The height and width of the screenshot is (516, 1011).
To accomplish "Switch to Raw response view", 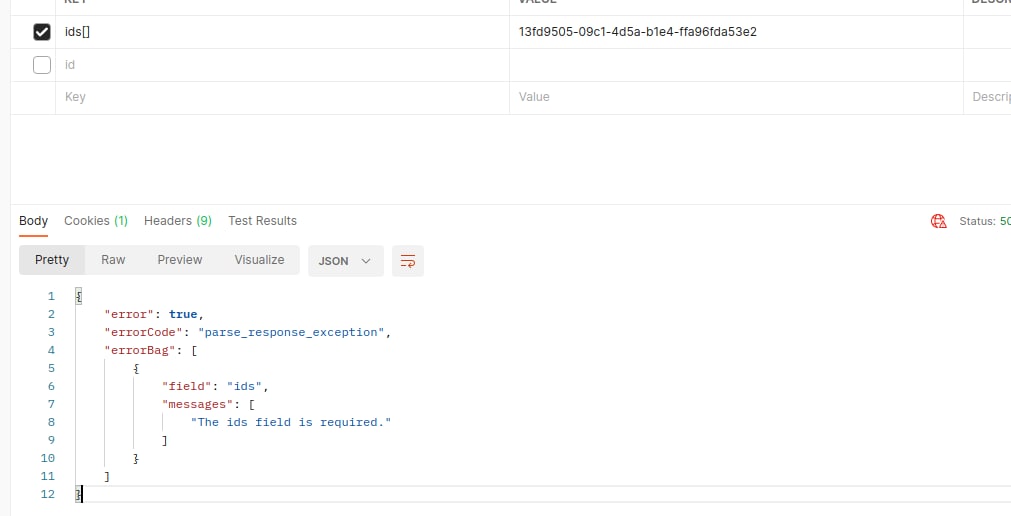I will point(113,260).
